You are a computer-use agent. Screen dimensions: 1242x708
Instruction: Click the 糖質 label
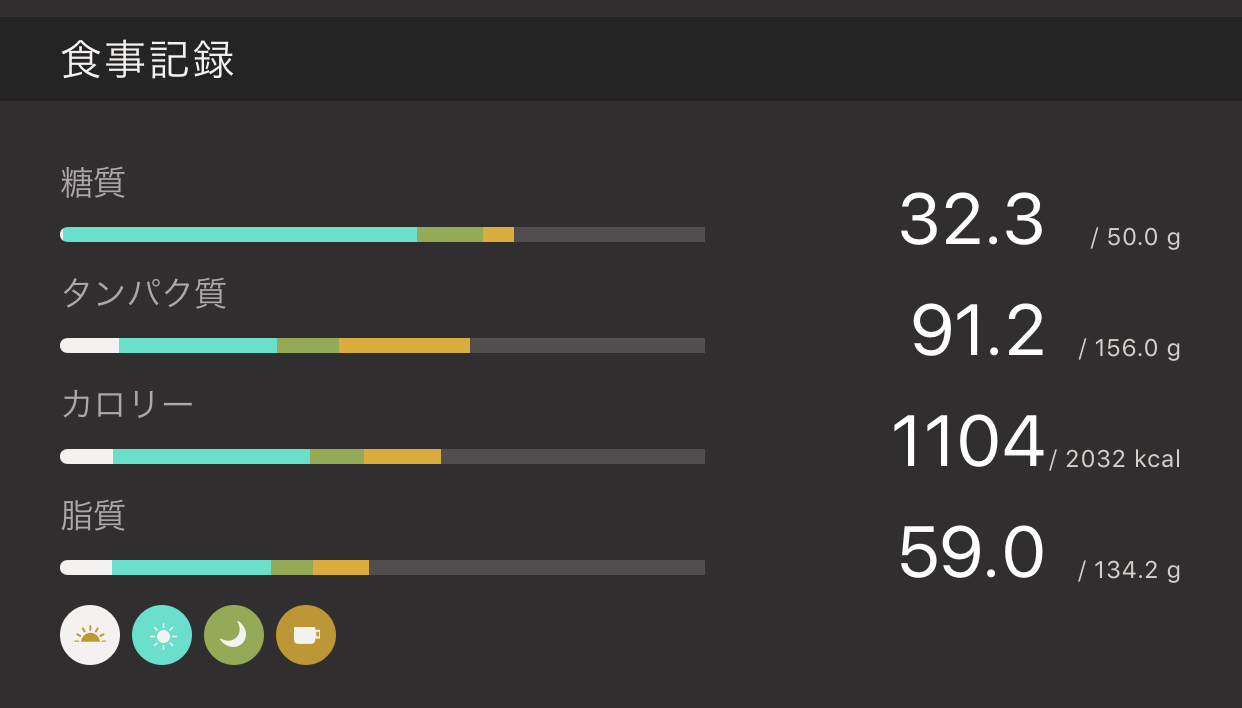(93, 183)
